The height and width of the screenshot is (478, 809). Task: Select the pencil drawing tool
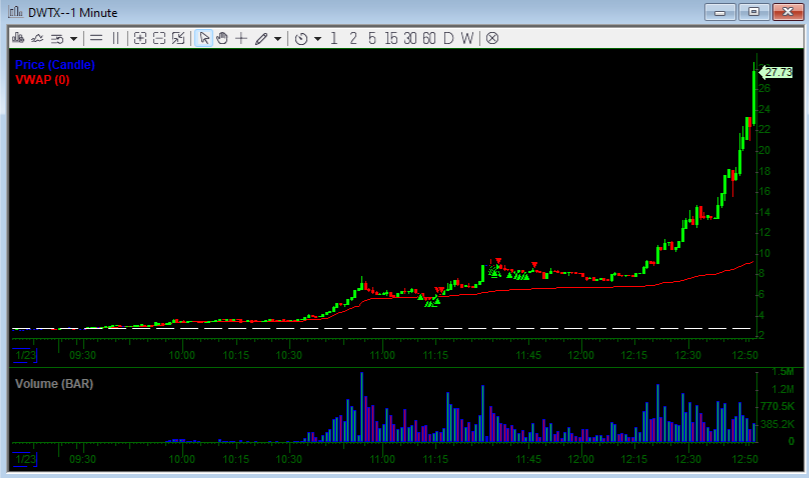point(262,38)
